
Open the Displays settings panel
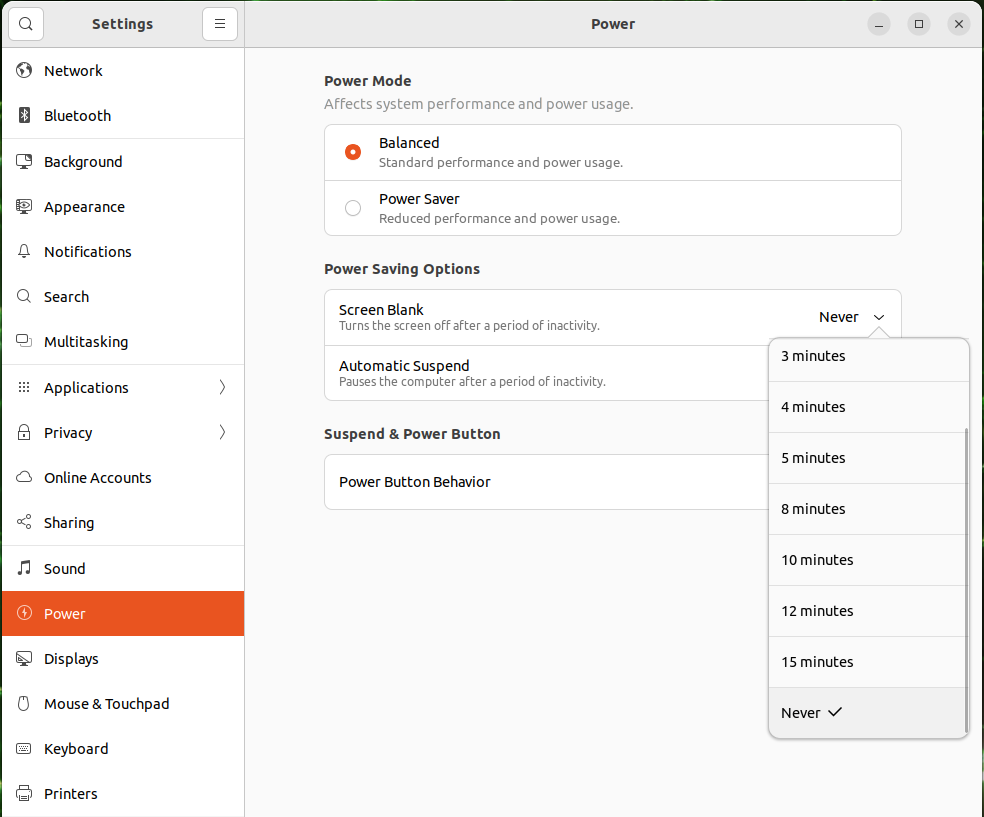[x=71, y=659]
